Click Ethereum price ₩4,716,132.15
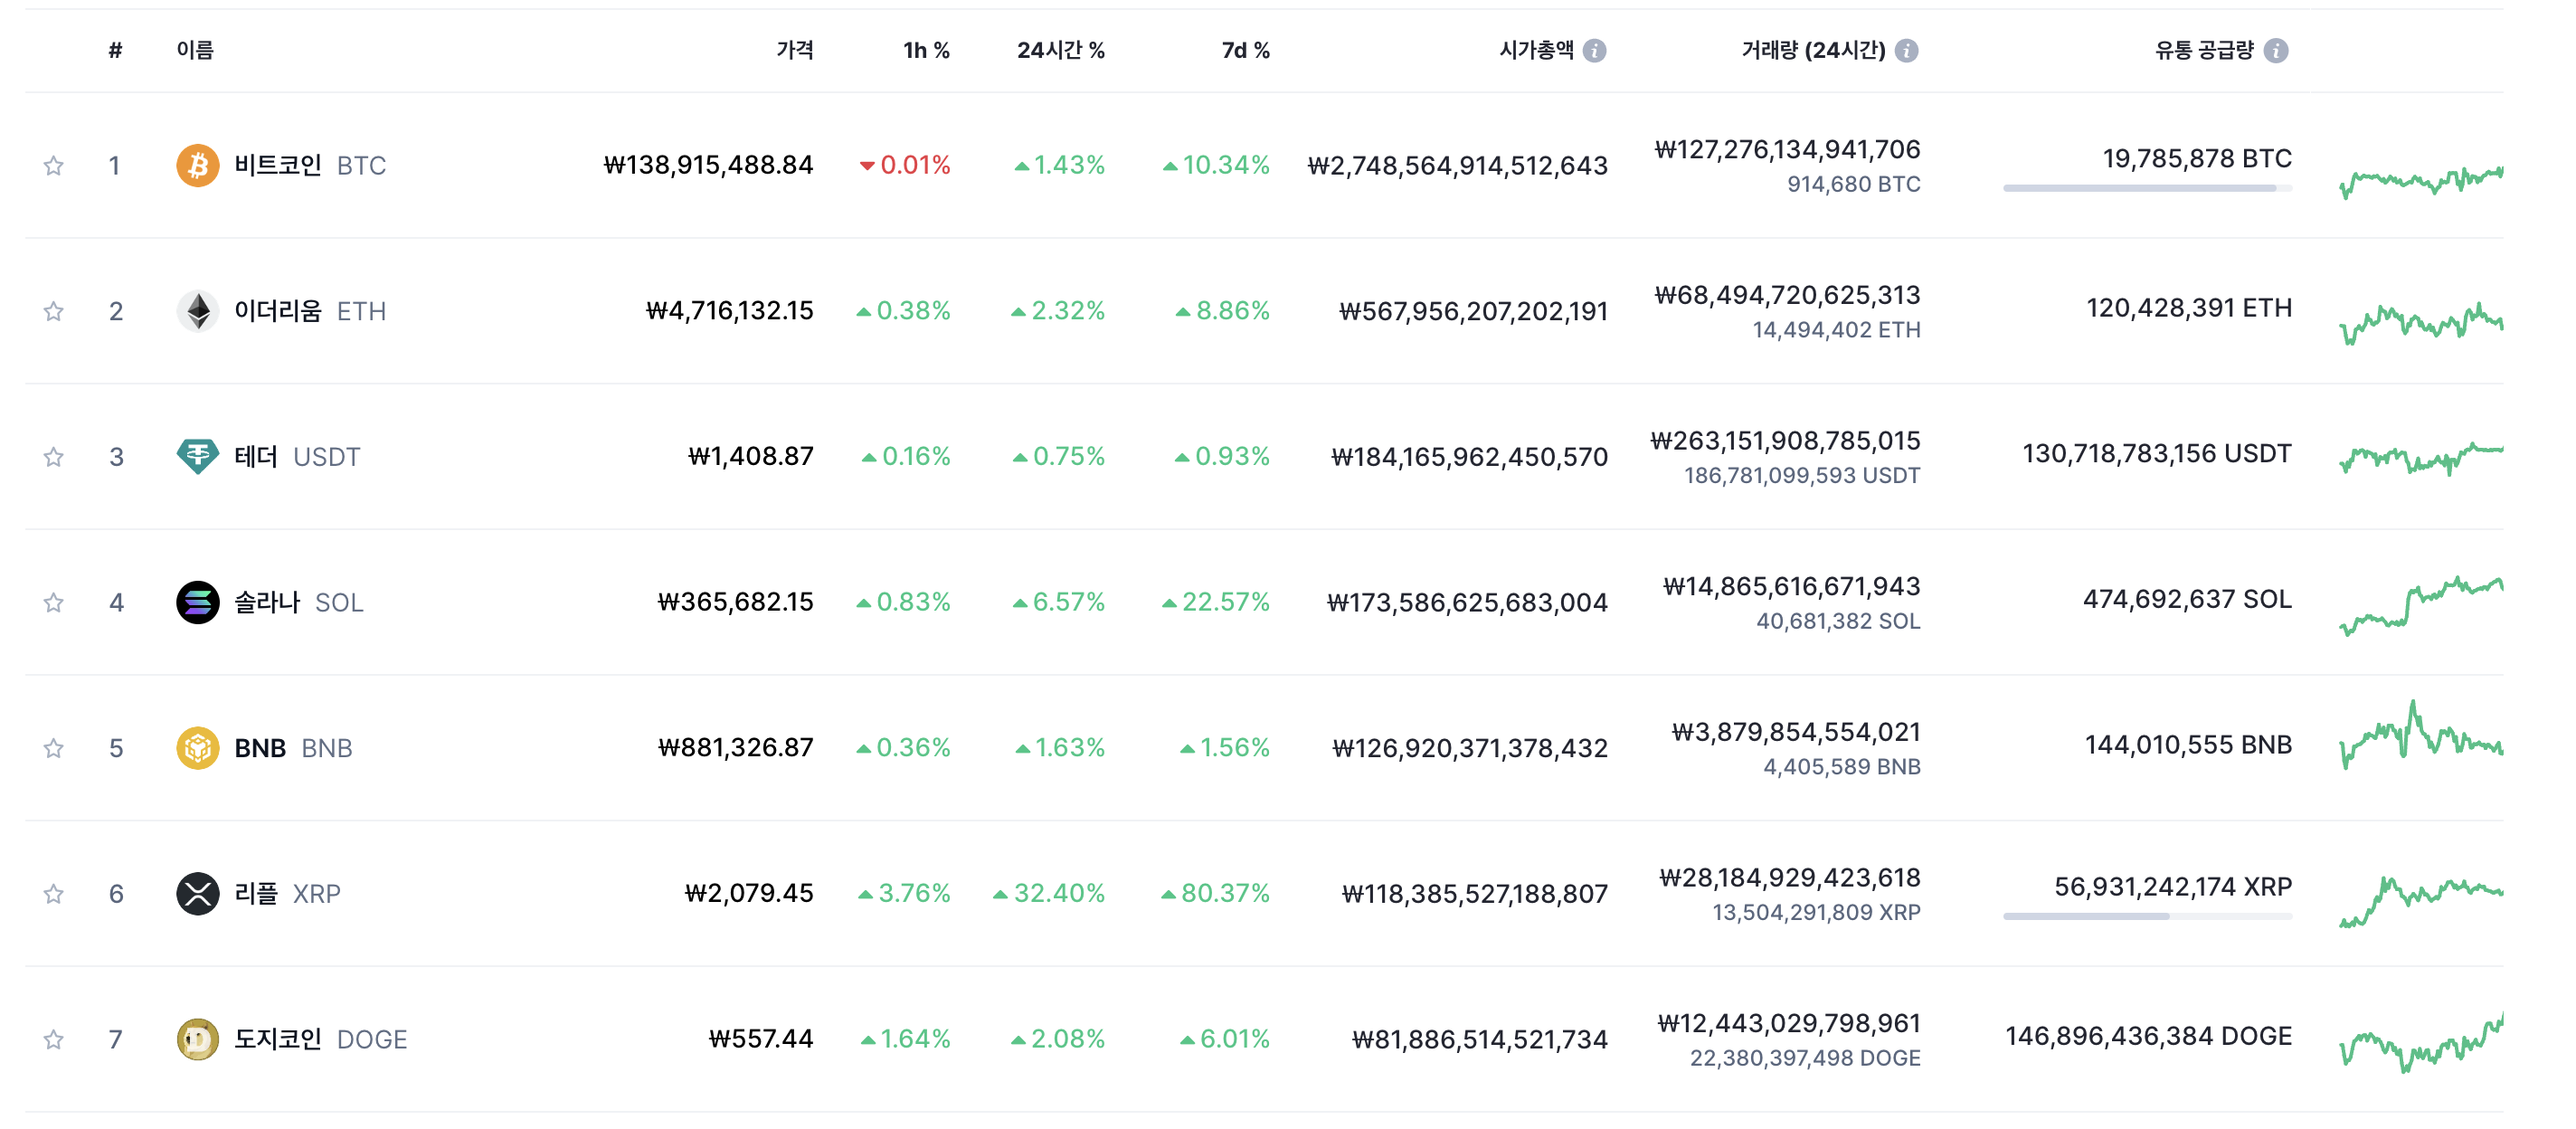The height and width of the screenshot is (1129, 2576). coord(729,311)
